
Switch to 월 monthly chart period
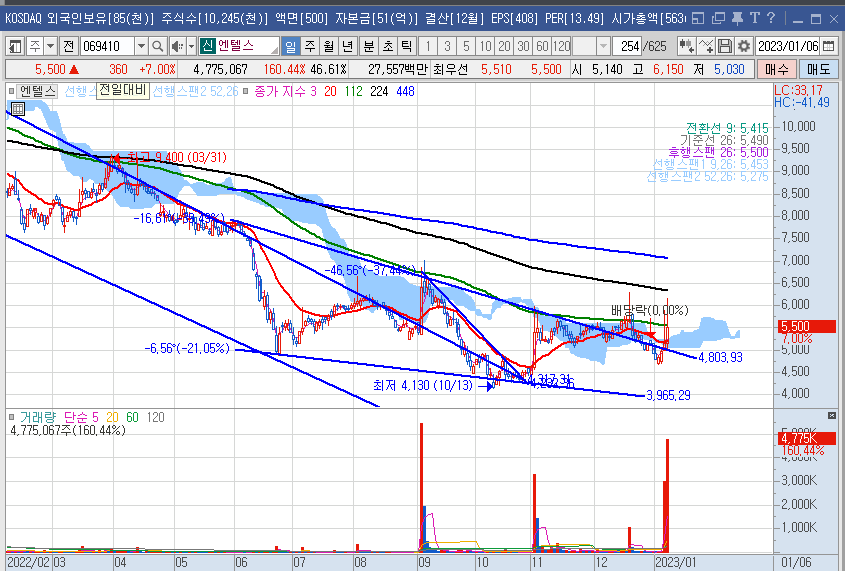tap(329, 46)
